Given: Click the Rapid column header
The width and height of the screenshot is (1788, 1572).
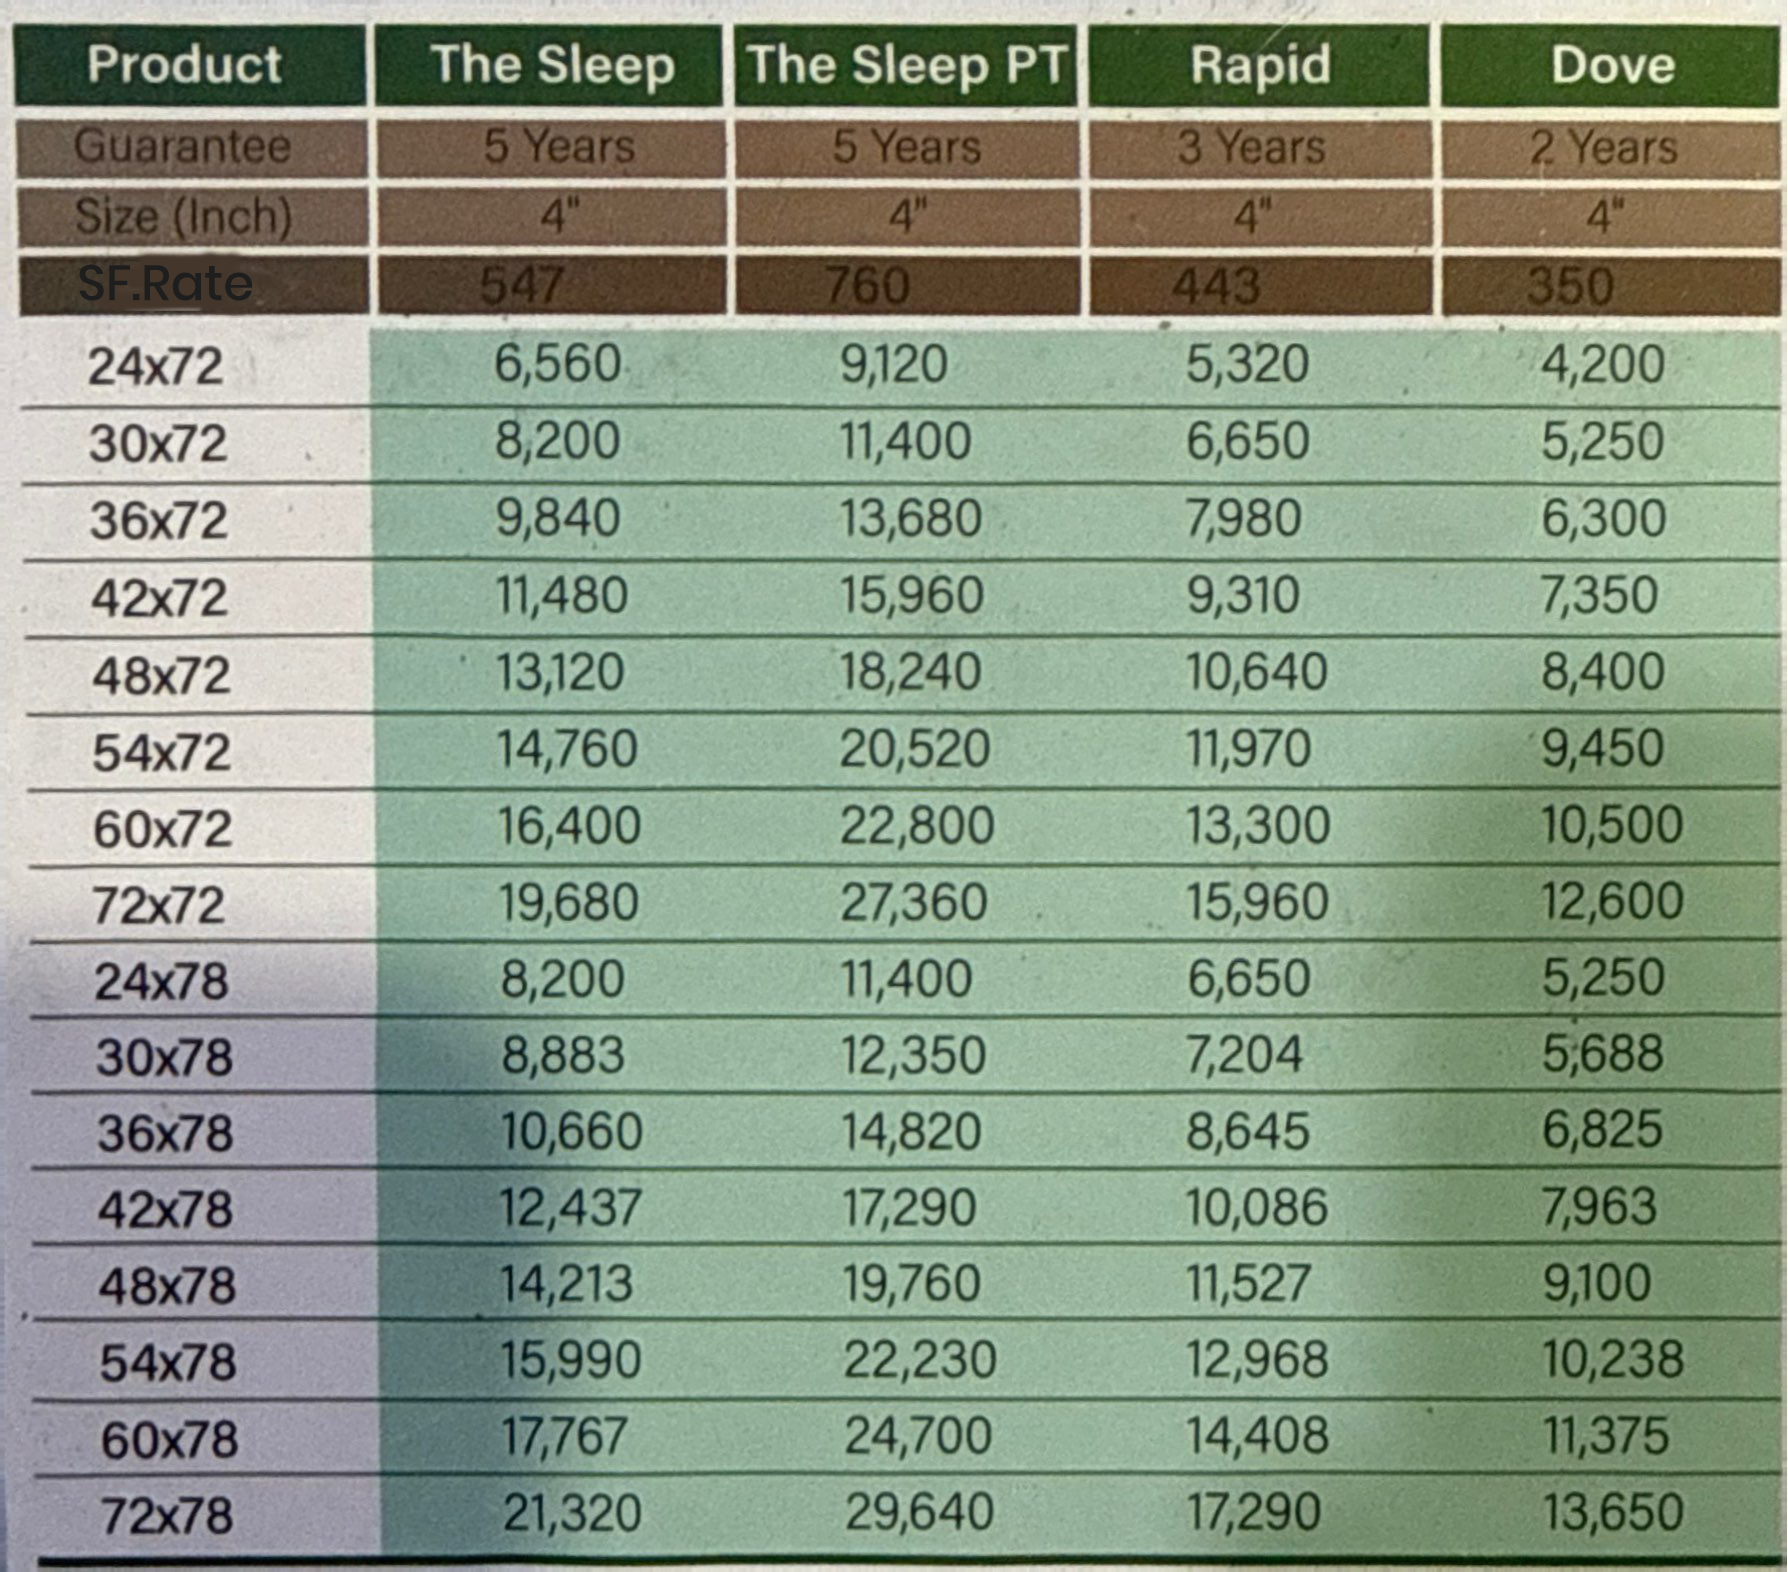Looking at the screenshot, I should pos(1260,65).
